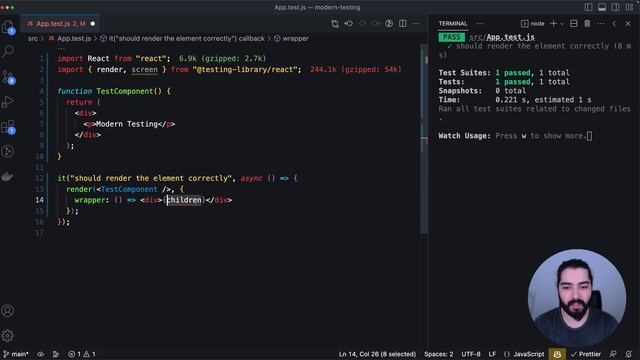Click the unsaved dot on App.test.js tab

93,24
